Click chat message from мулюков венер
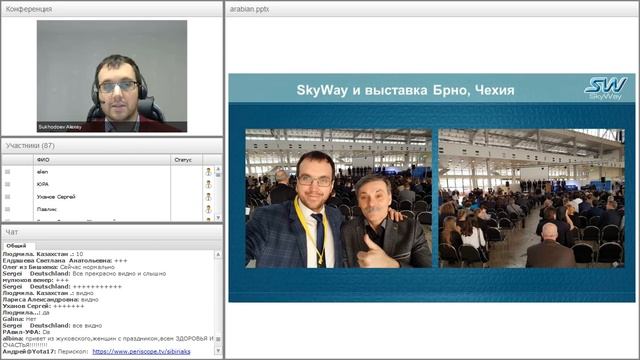640x360 pixels. pyautogui.click(x=36, y=280)
